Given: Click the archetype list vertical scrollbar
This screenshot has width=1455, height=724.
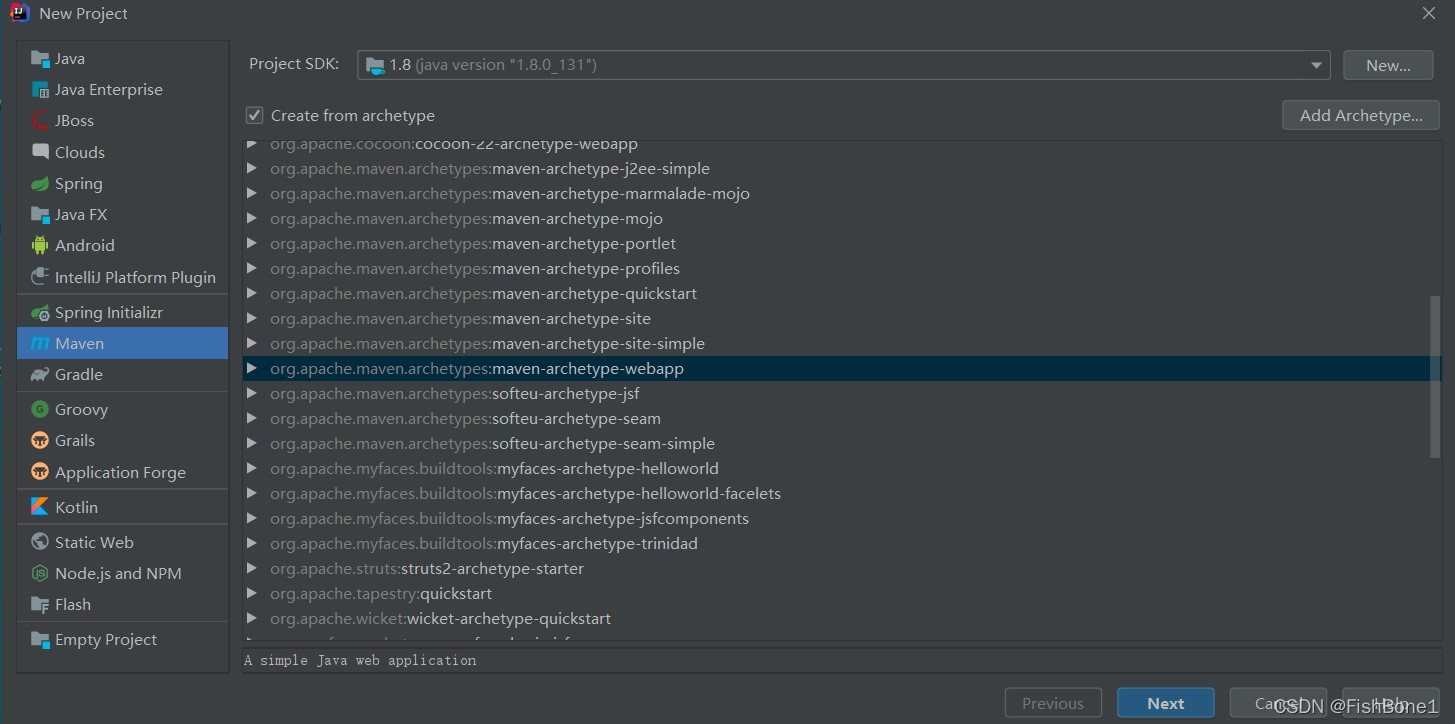Looking at the screenshot, I should [x=1435, y=377].
